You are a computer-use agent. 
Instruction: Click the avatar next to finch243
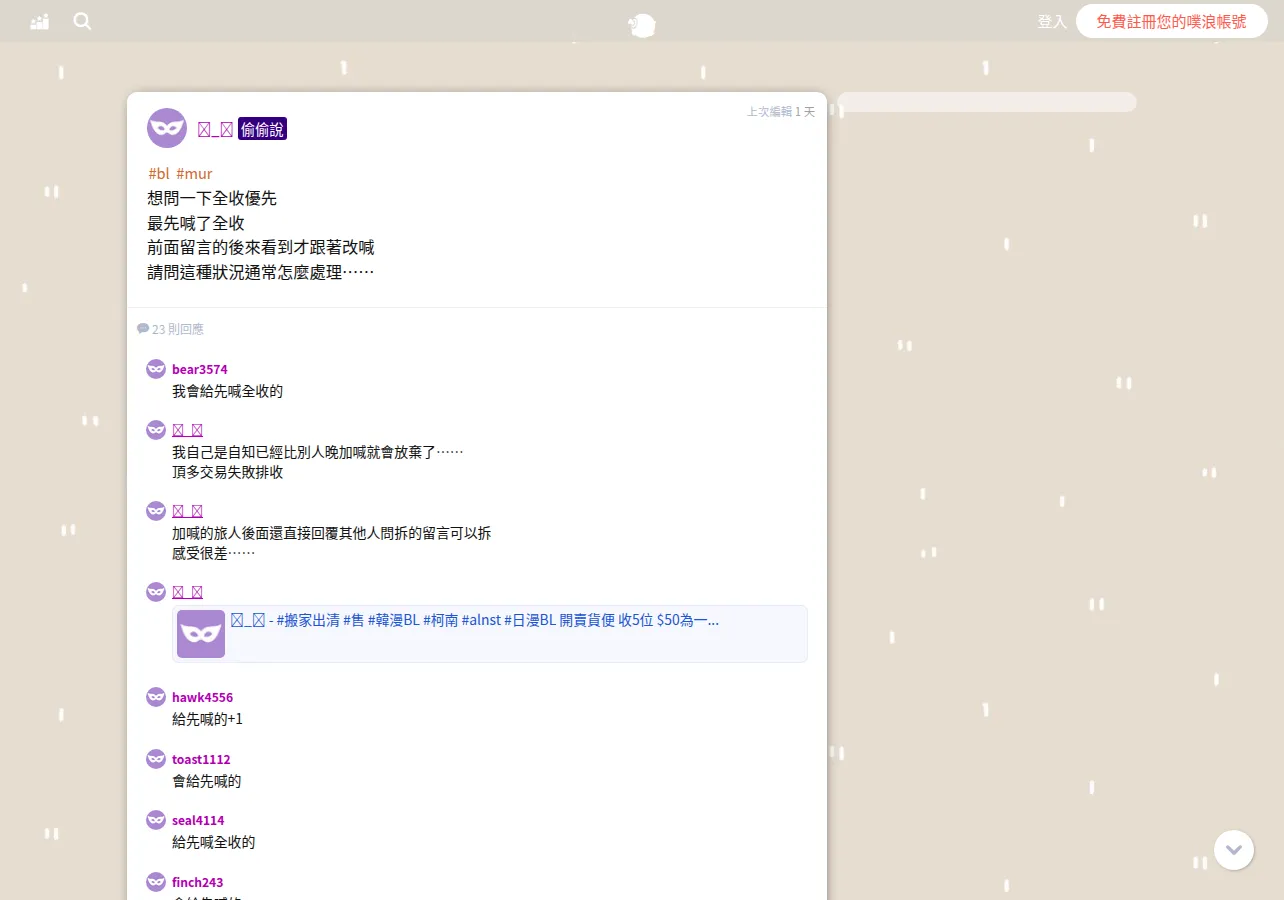156,882
